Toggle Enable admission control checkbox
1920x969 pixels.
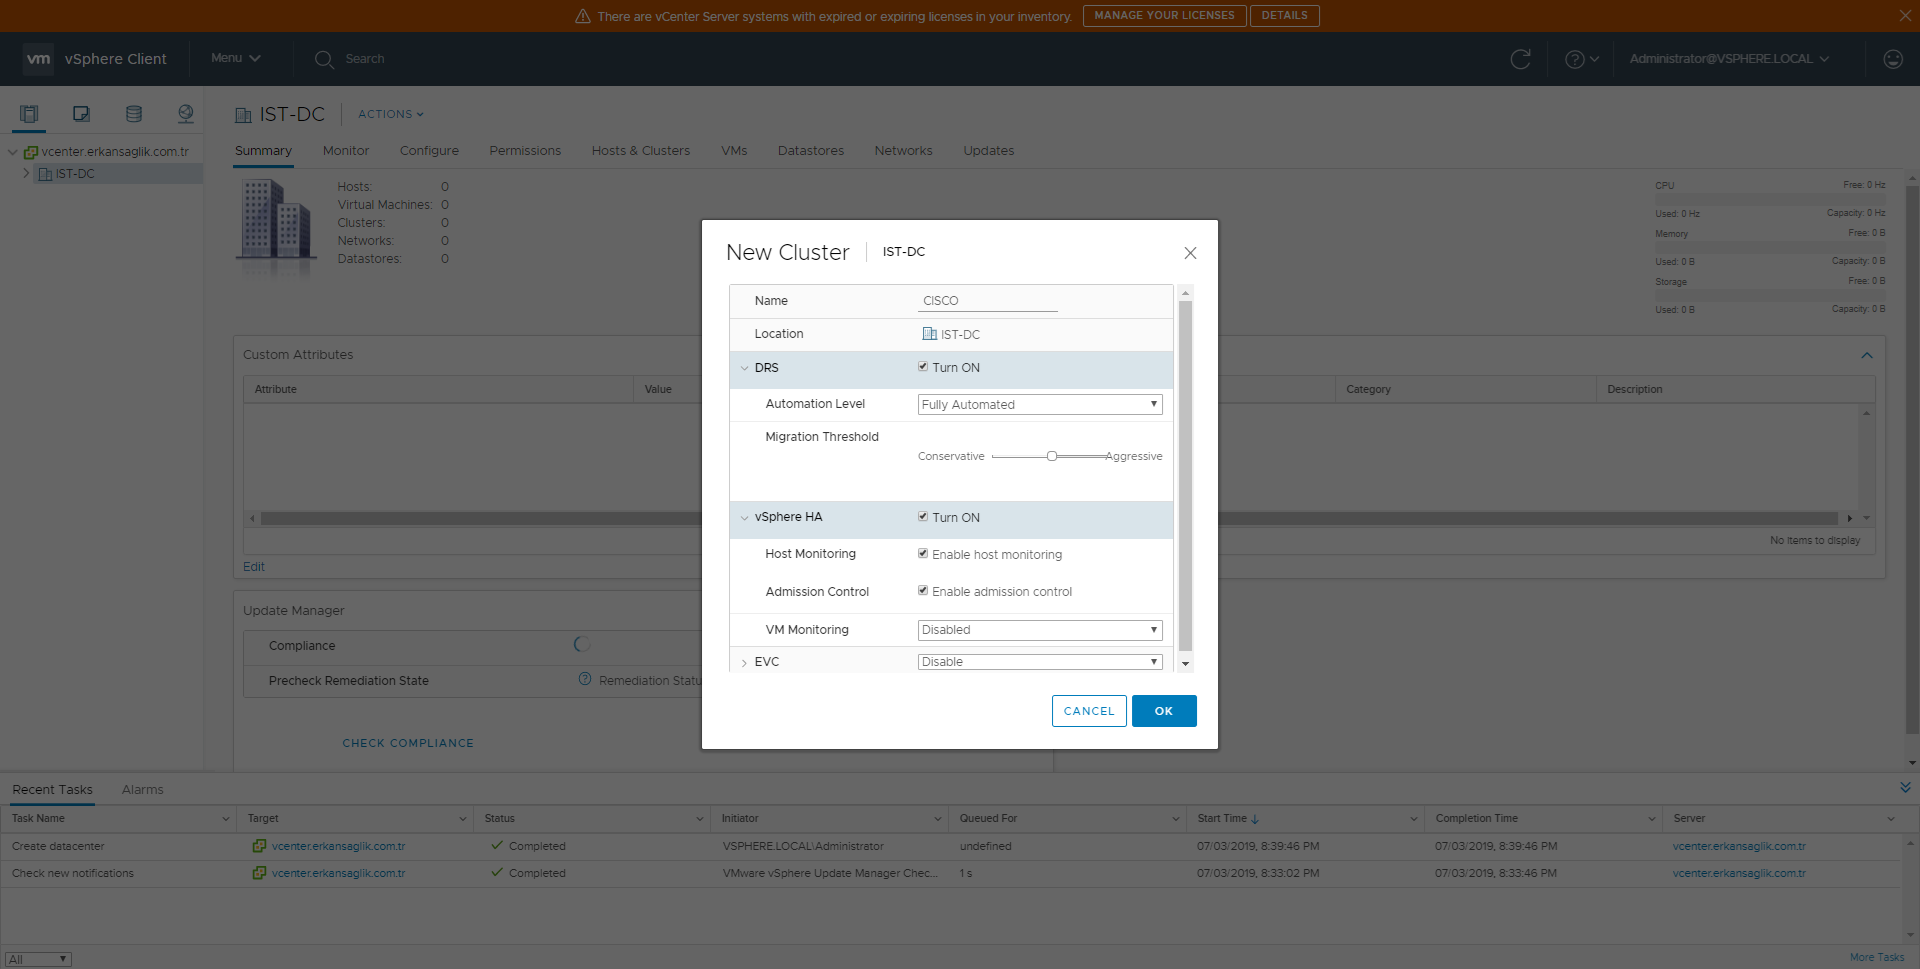pos(923,591)
